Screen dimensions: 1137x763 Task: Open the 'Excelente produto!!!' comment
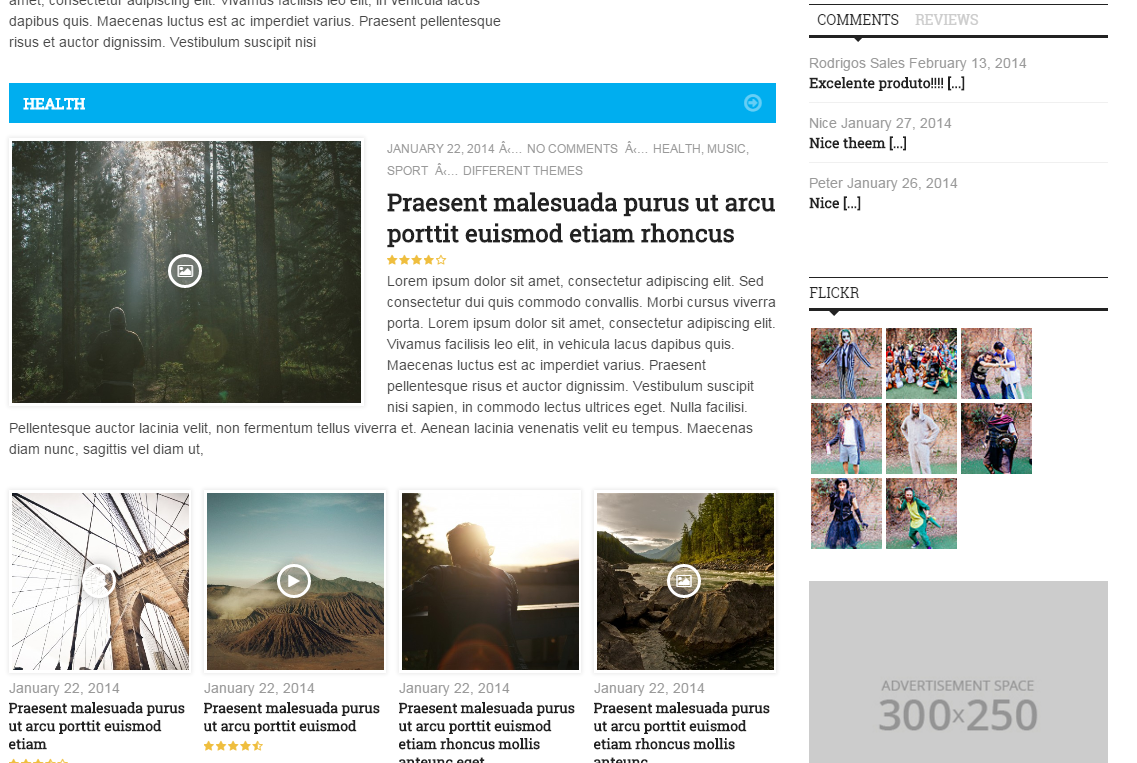[886, 83]
